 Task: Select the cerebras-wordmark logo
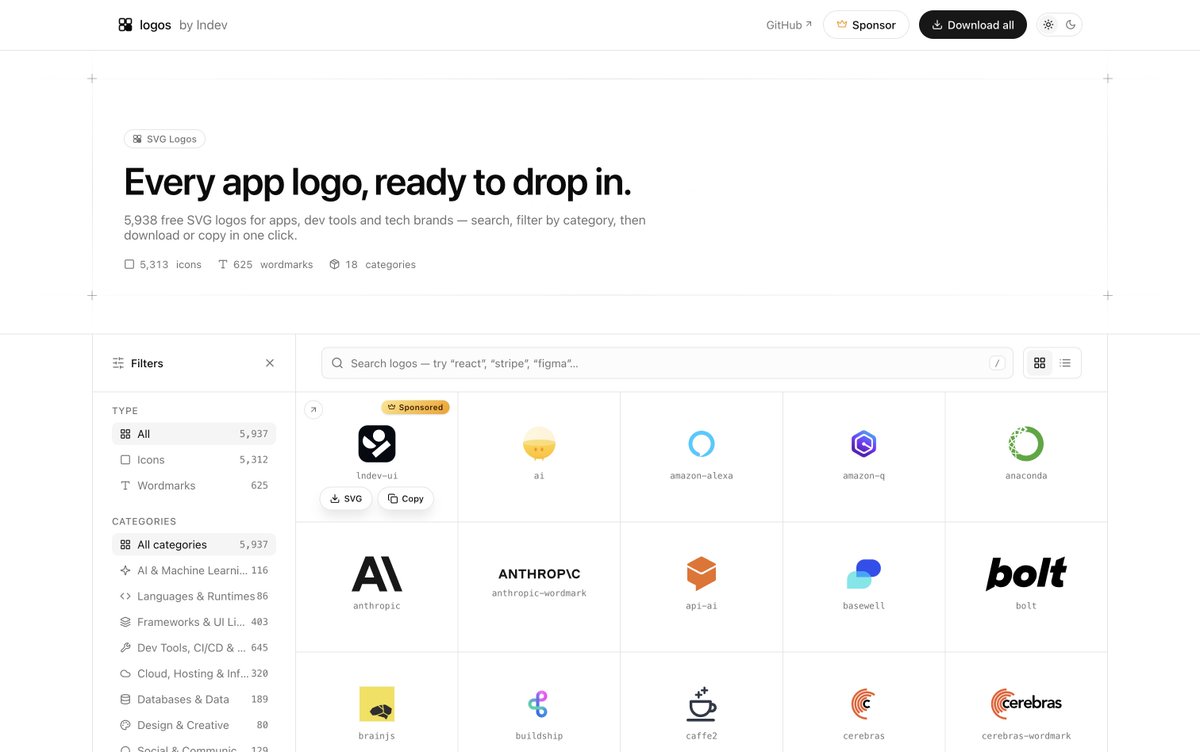pos(1026,704)
